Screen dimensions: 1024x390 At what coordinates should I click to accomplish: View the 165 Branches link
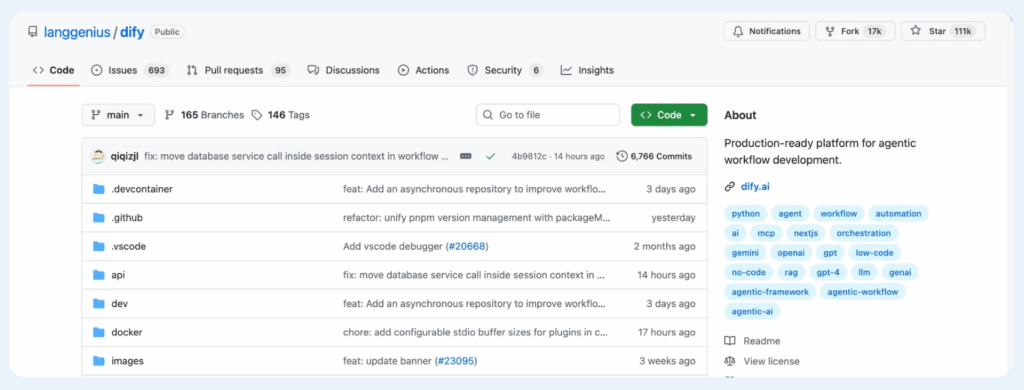pyautogui.click(x=204, y=115)
